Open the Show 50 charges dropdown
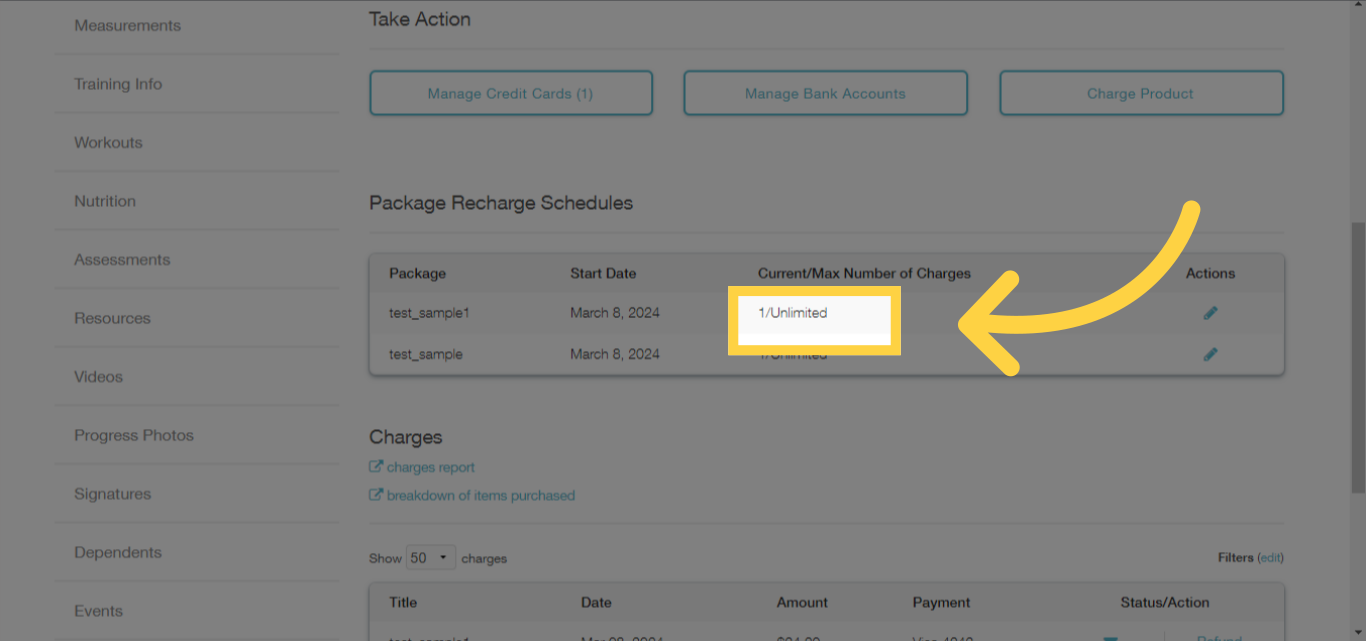Viewport: 1366px width, 641px height. [431, 558]
